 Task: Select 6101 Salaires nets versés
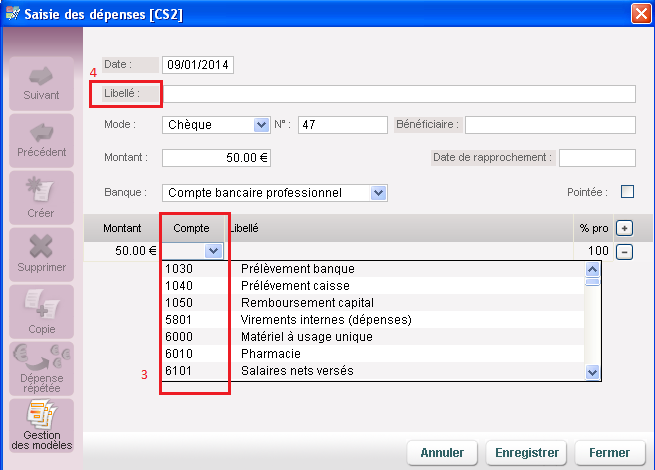(373, 371)
